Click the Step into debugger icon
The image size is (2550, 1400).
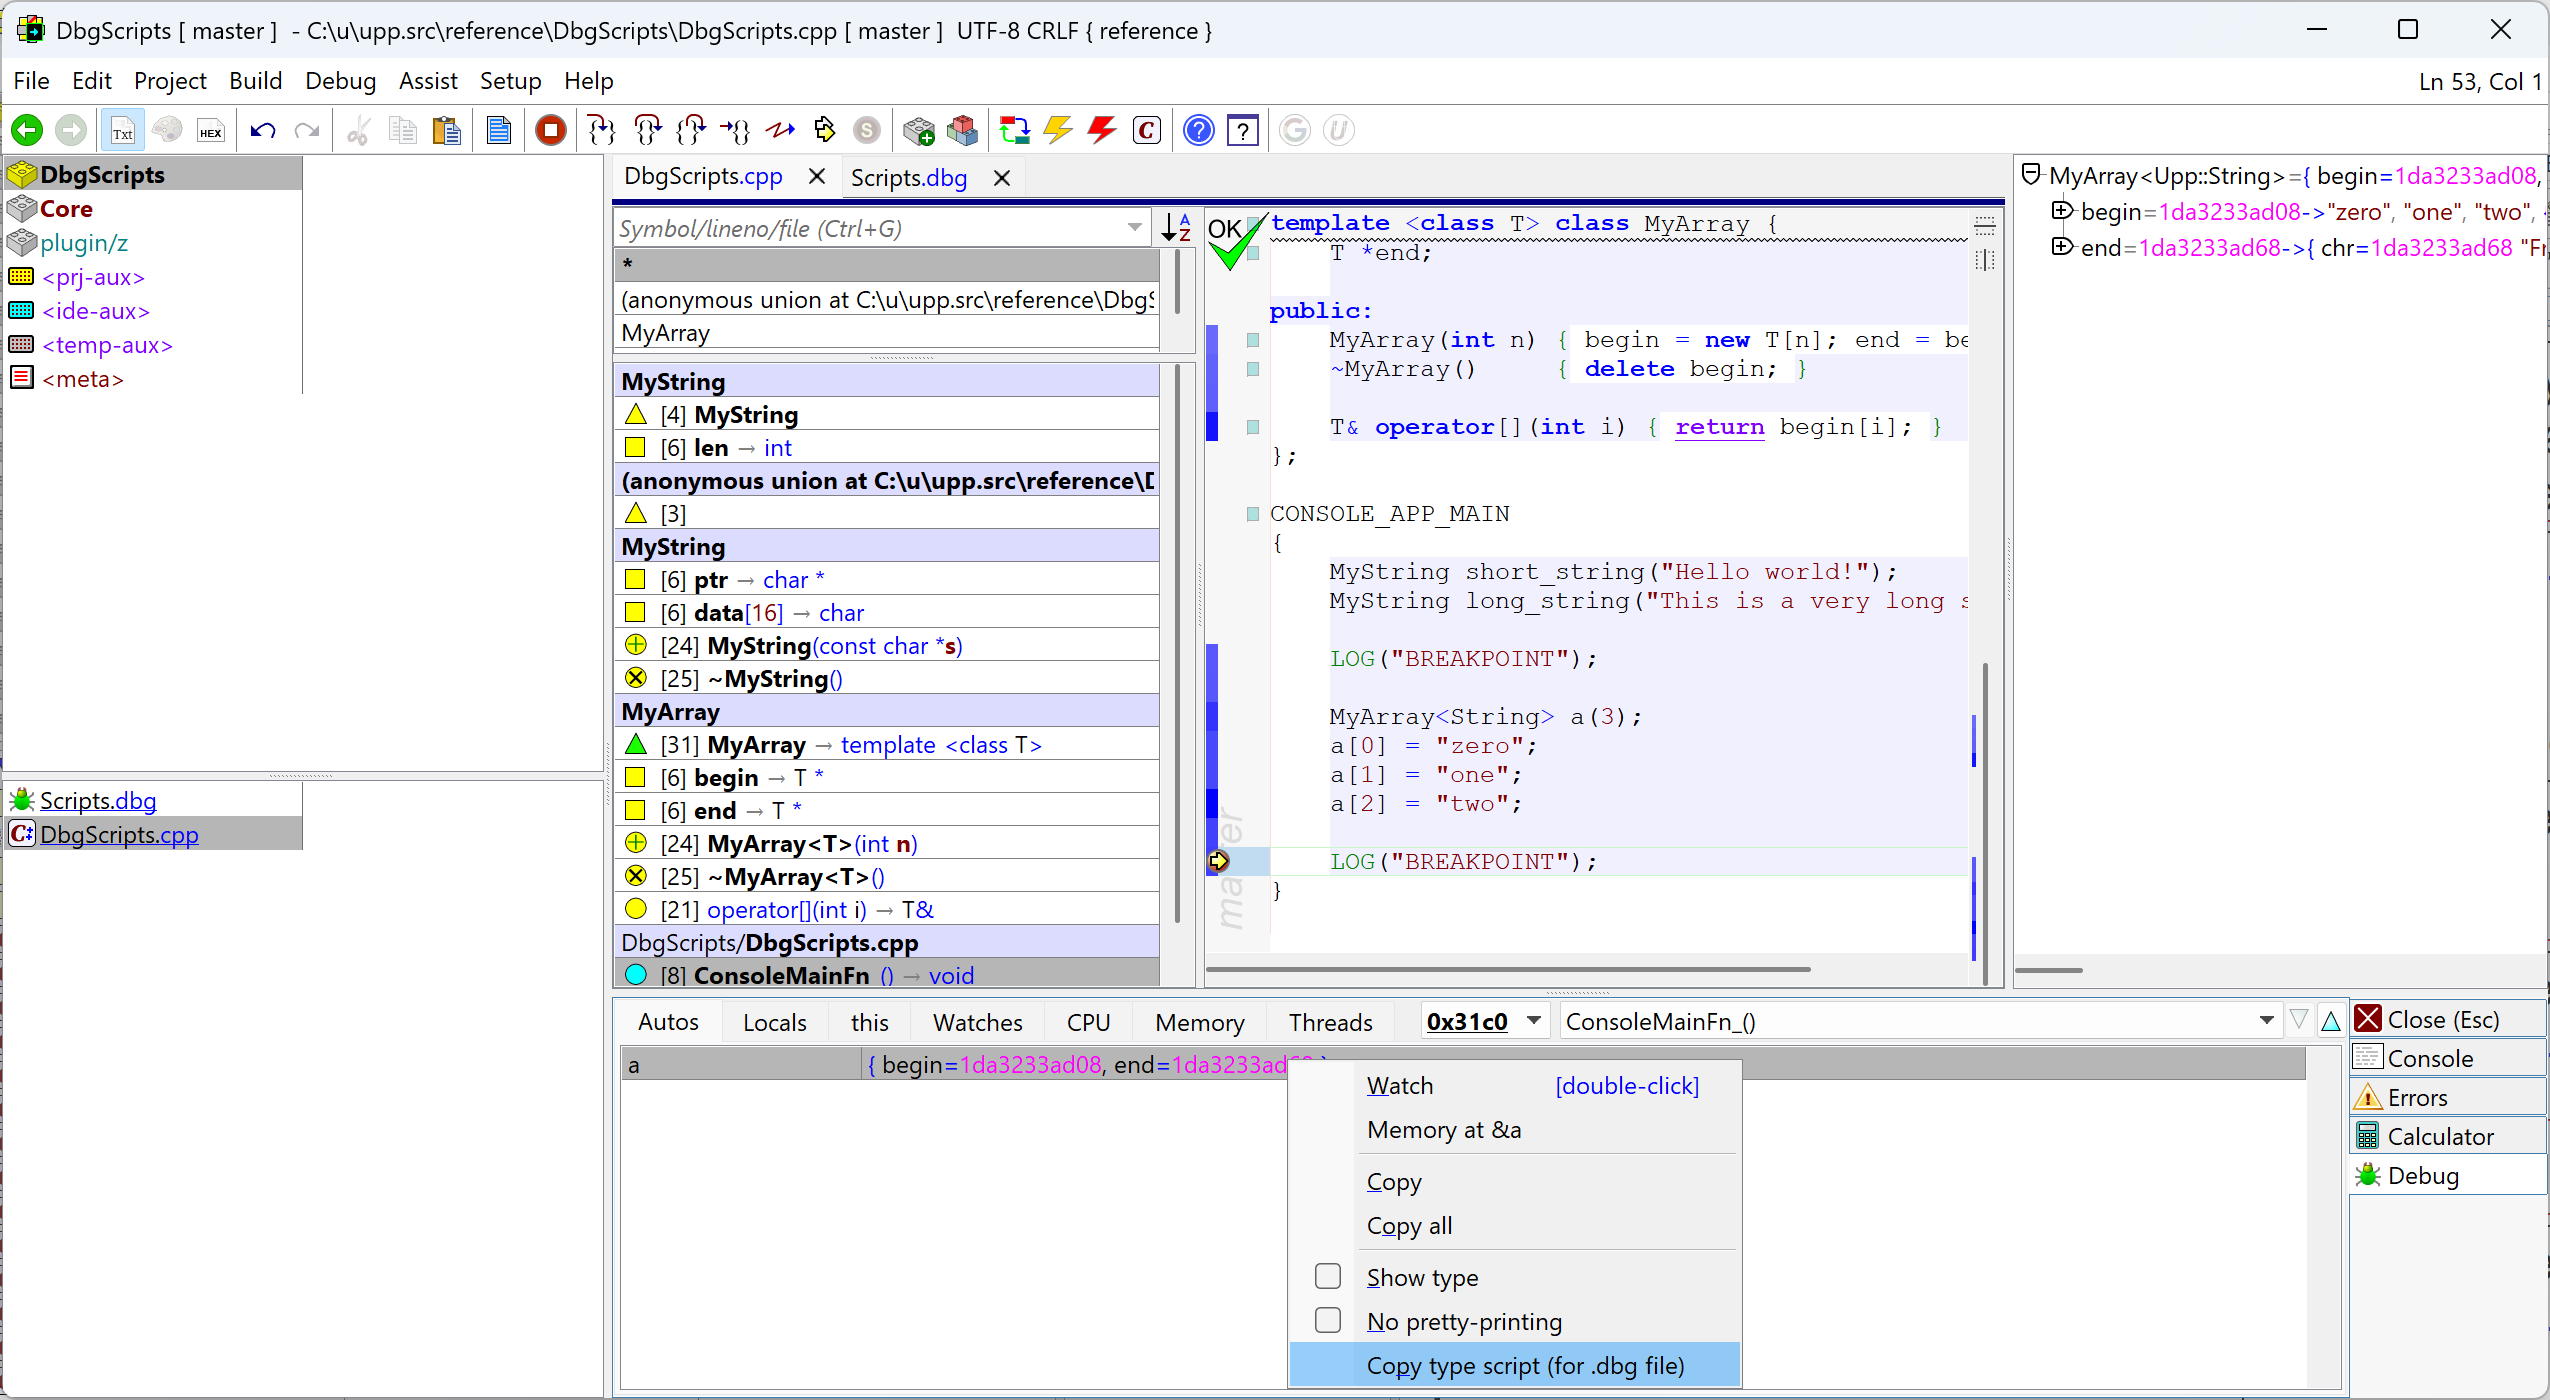600,130
